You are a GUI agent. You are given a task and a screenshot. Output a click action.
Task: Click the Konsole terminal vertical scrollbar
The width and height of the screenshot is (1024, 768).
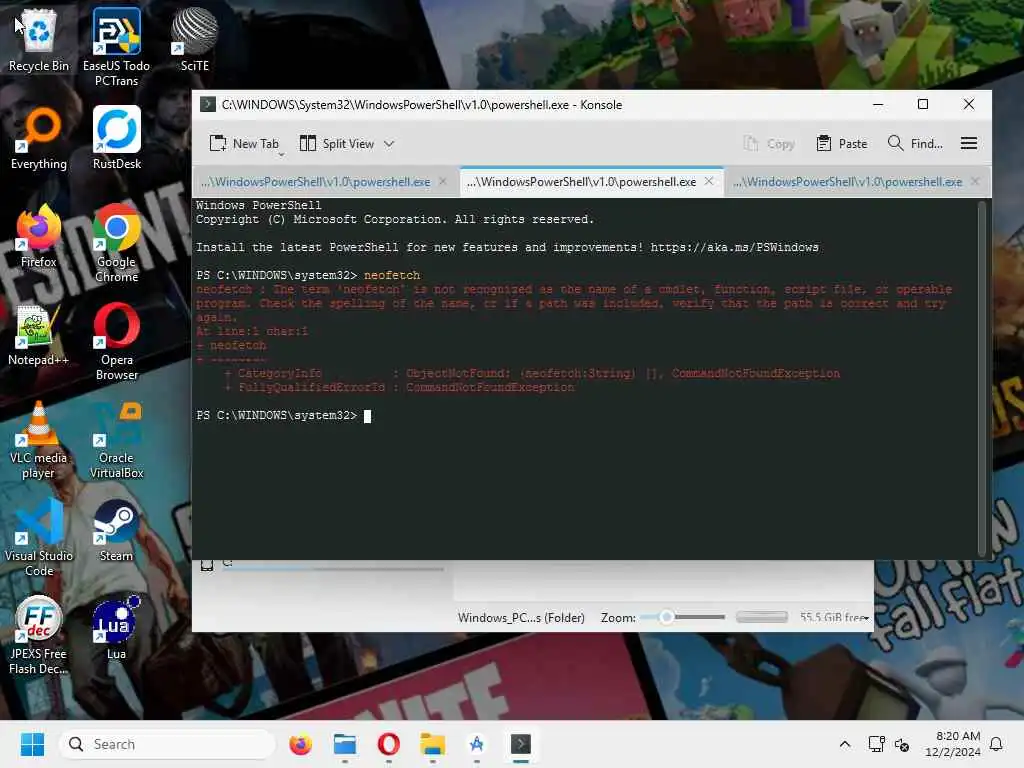982,379
